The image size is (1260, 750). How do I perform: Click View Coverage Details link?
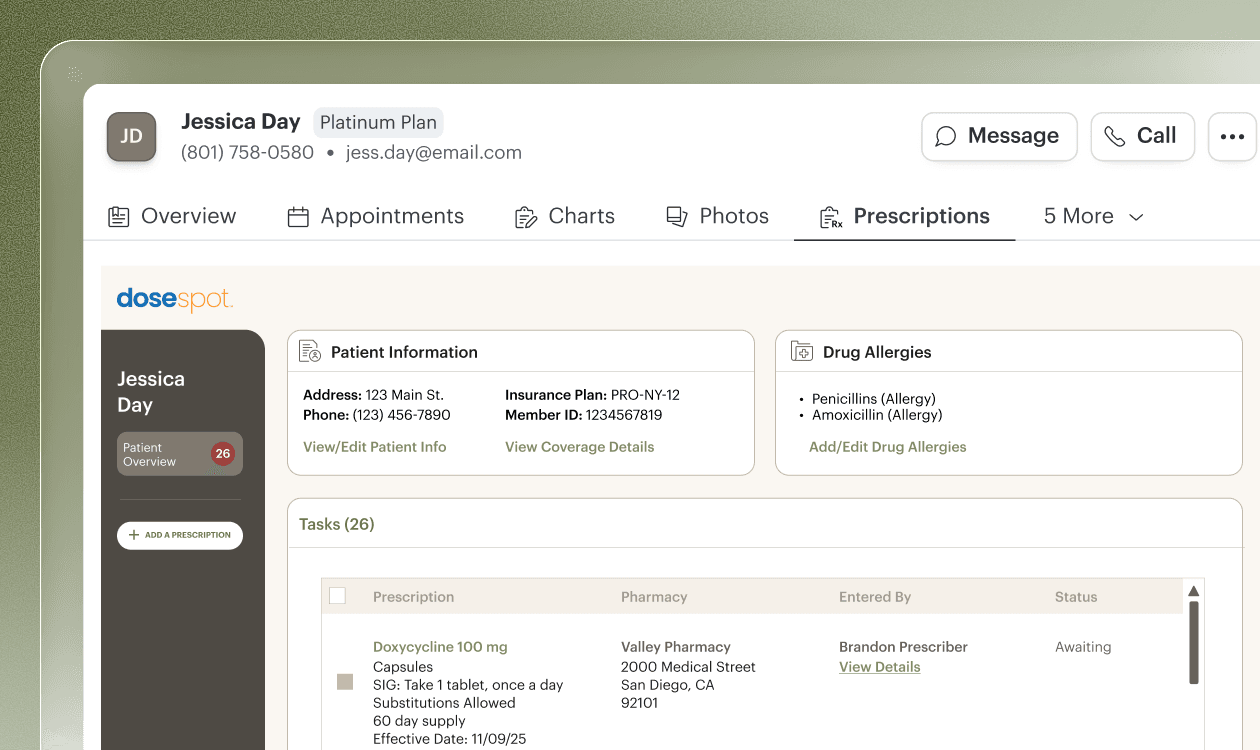pyautogui.click(x=580, y=447)
